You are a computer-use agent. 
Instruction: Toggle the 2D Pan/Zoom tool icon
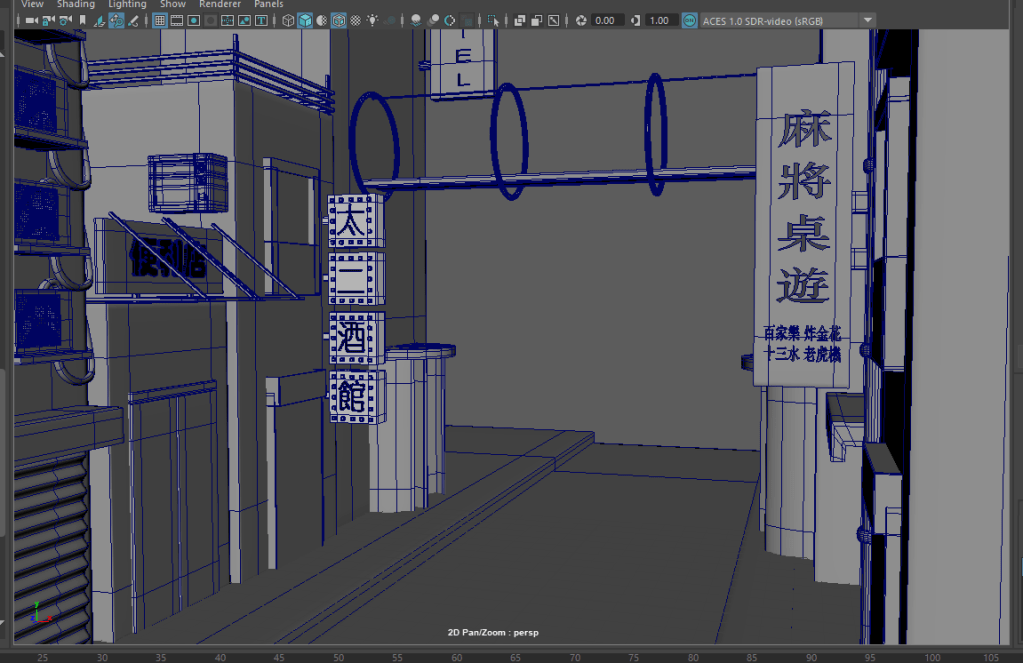(116, 20)
